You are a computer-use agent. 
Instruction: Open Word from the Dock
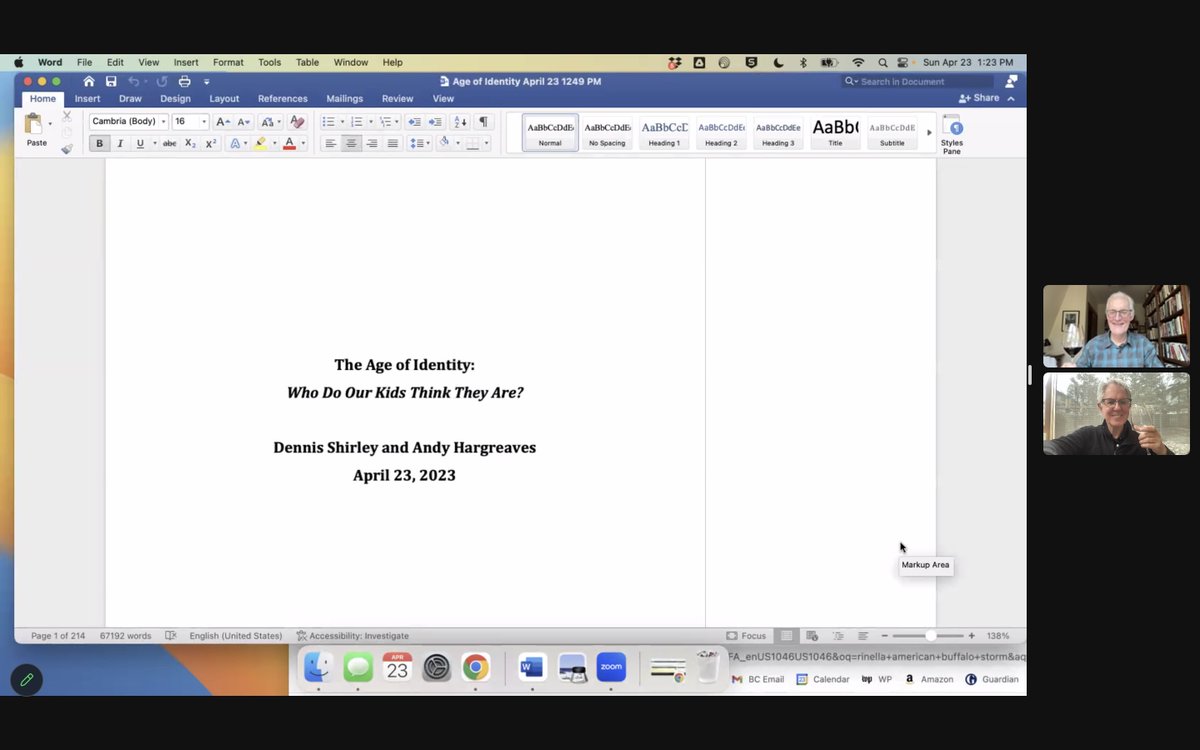(x=532, y=667)
